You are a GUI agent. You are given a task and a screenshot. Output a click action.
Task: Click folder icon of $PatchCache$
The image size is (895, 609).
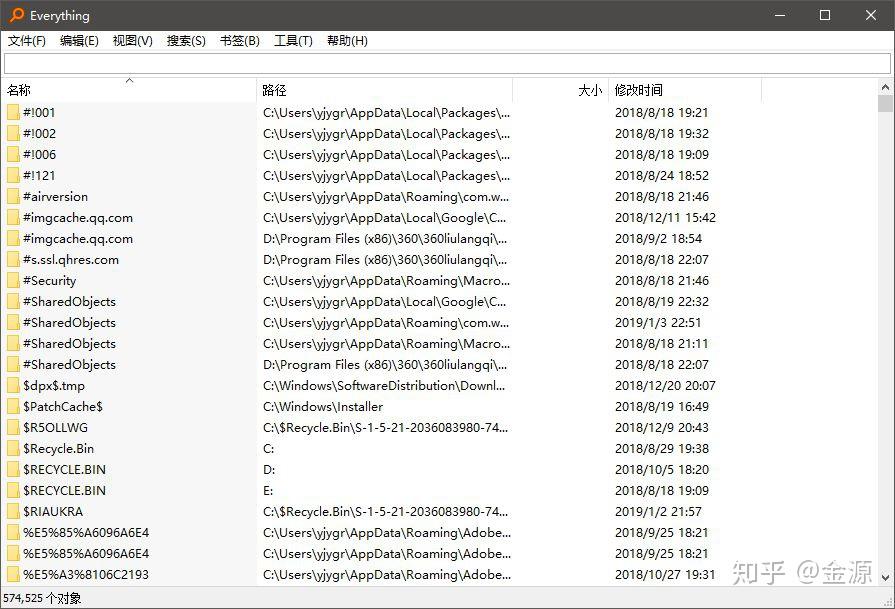pyautogui.click(x=13, y=406)
